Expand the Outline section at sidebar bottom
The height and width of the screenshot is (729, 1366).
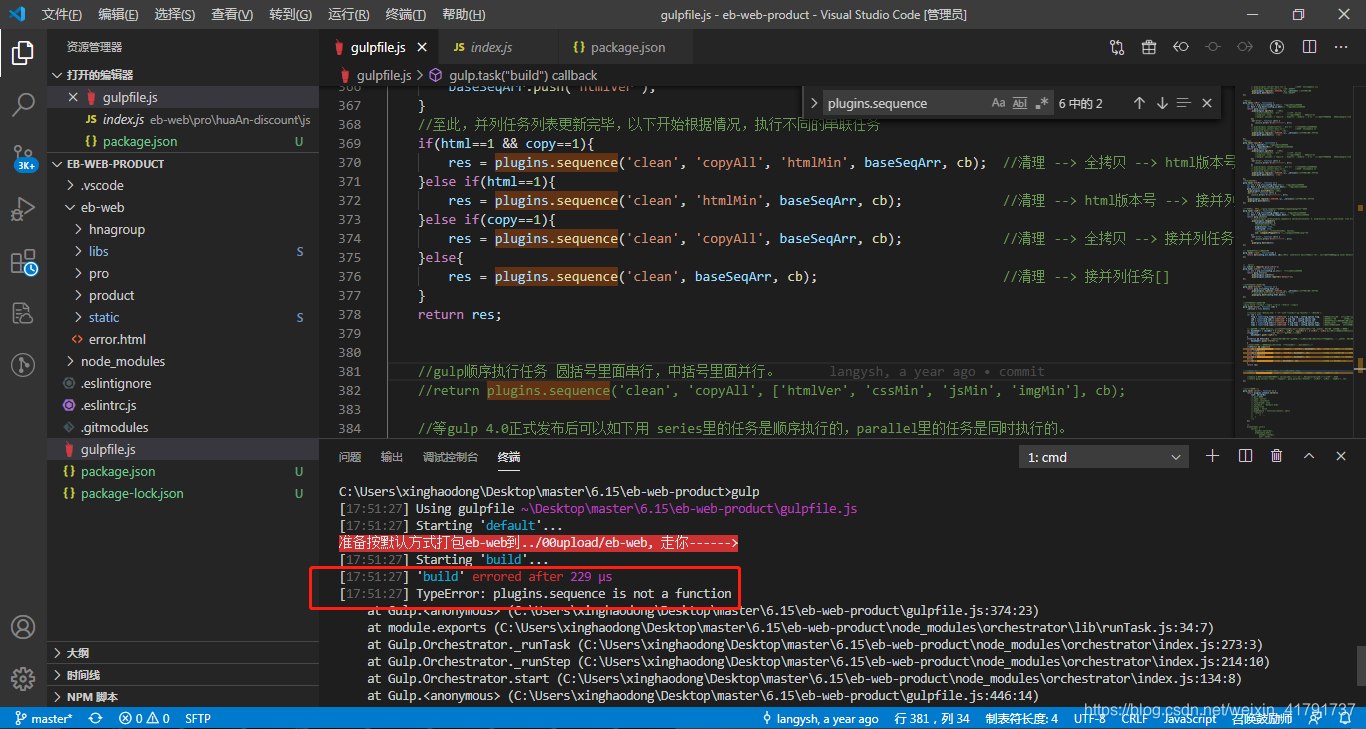click(183, 653)
